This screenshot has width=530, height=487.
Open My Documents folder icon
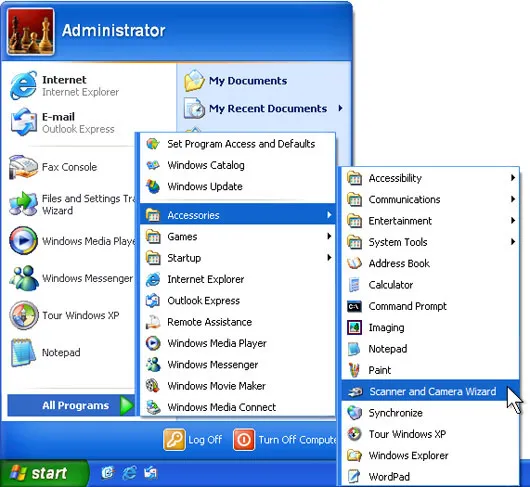[194, 80]
